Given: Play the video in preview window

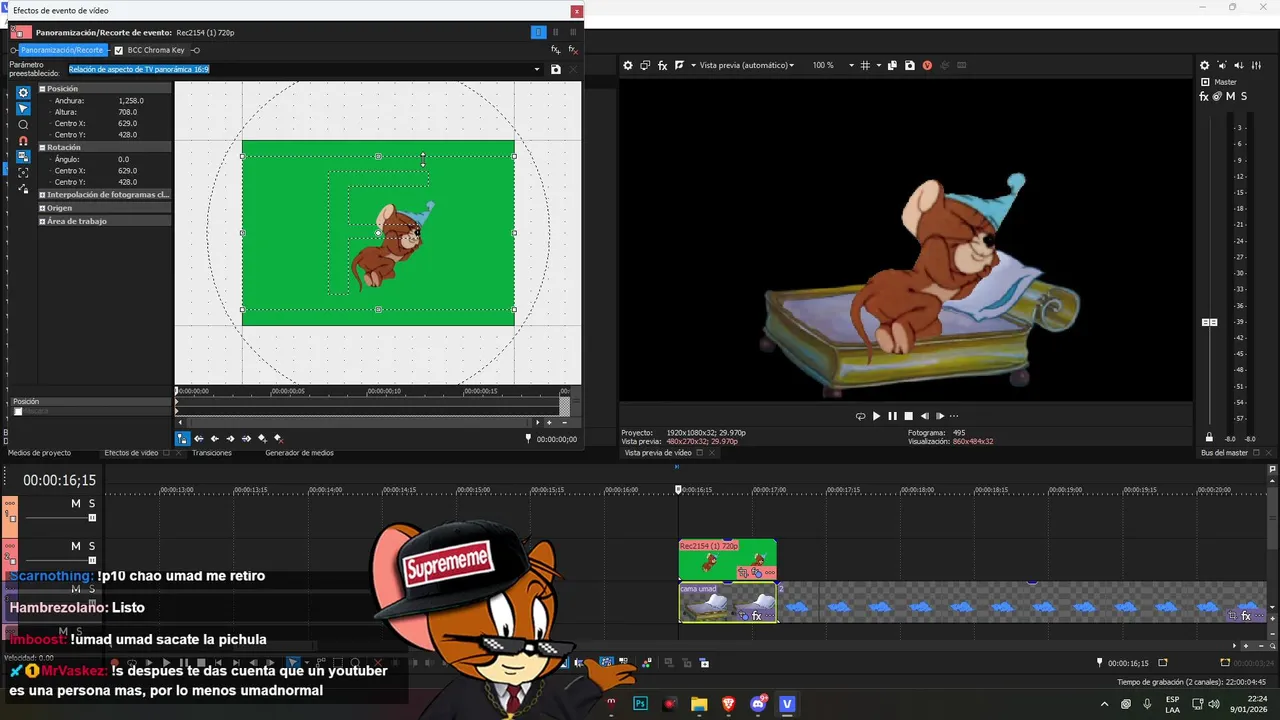Looking at the screenshot, I should pos(876,416).
